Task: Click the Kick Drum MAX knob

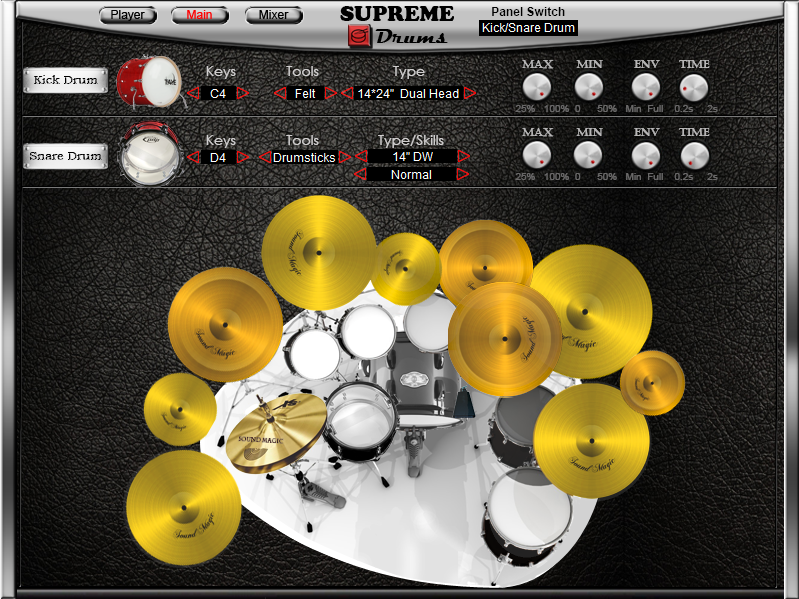Action: click(x=537, y=89)
